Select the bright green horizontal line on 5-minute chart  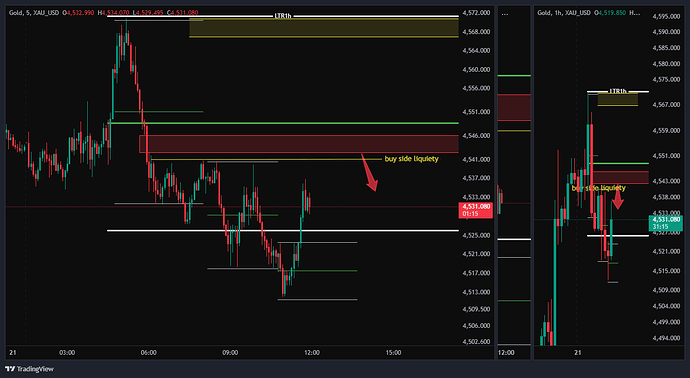[x=284, y=123]
